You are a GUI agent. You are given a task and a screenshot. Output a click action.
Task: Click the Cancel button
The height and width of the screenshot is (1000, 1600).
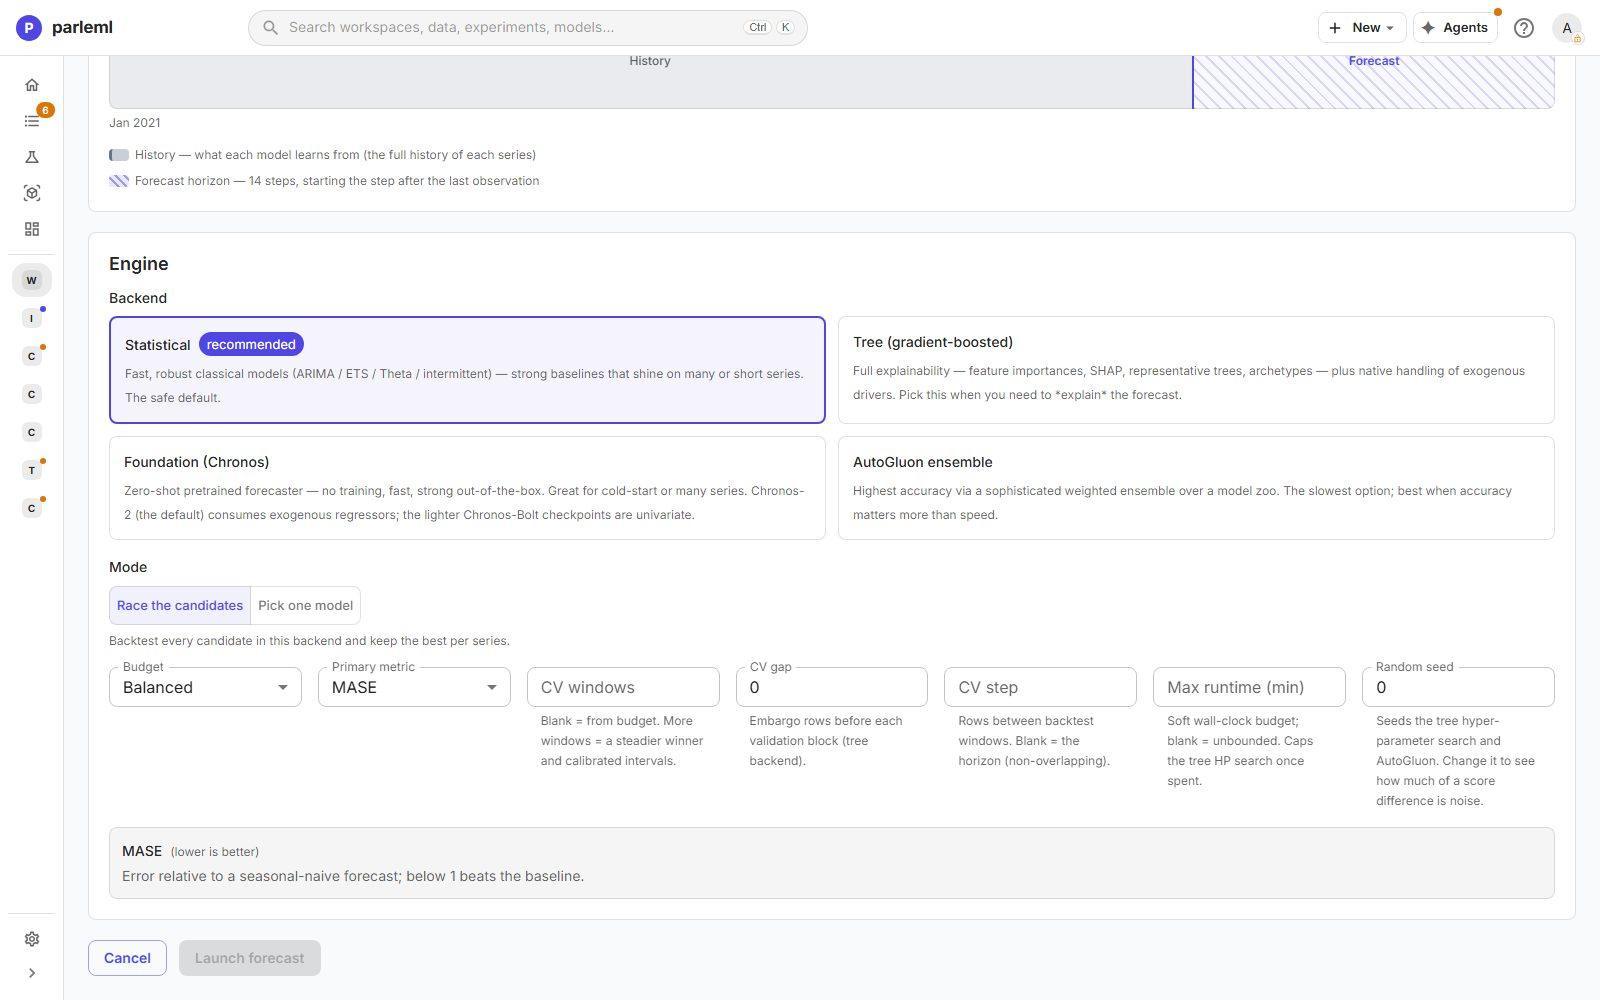127,958
